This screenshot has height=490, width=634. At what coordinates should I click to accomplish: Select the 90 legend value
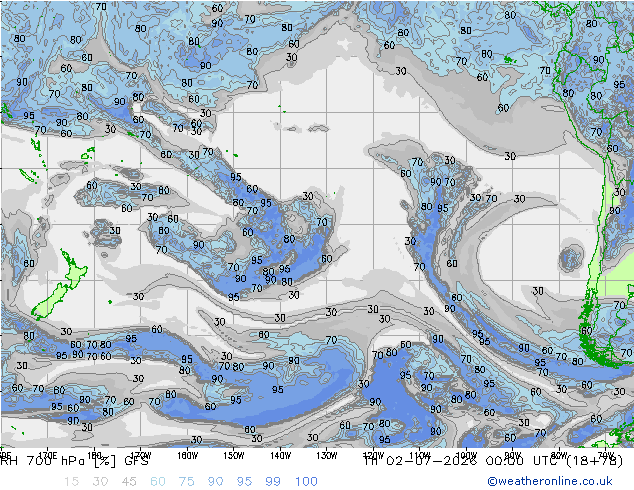tap(216, 482)
